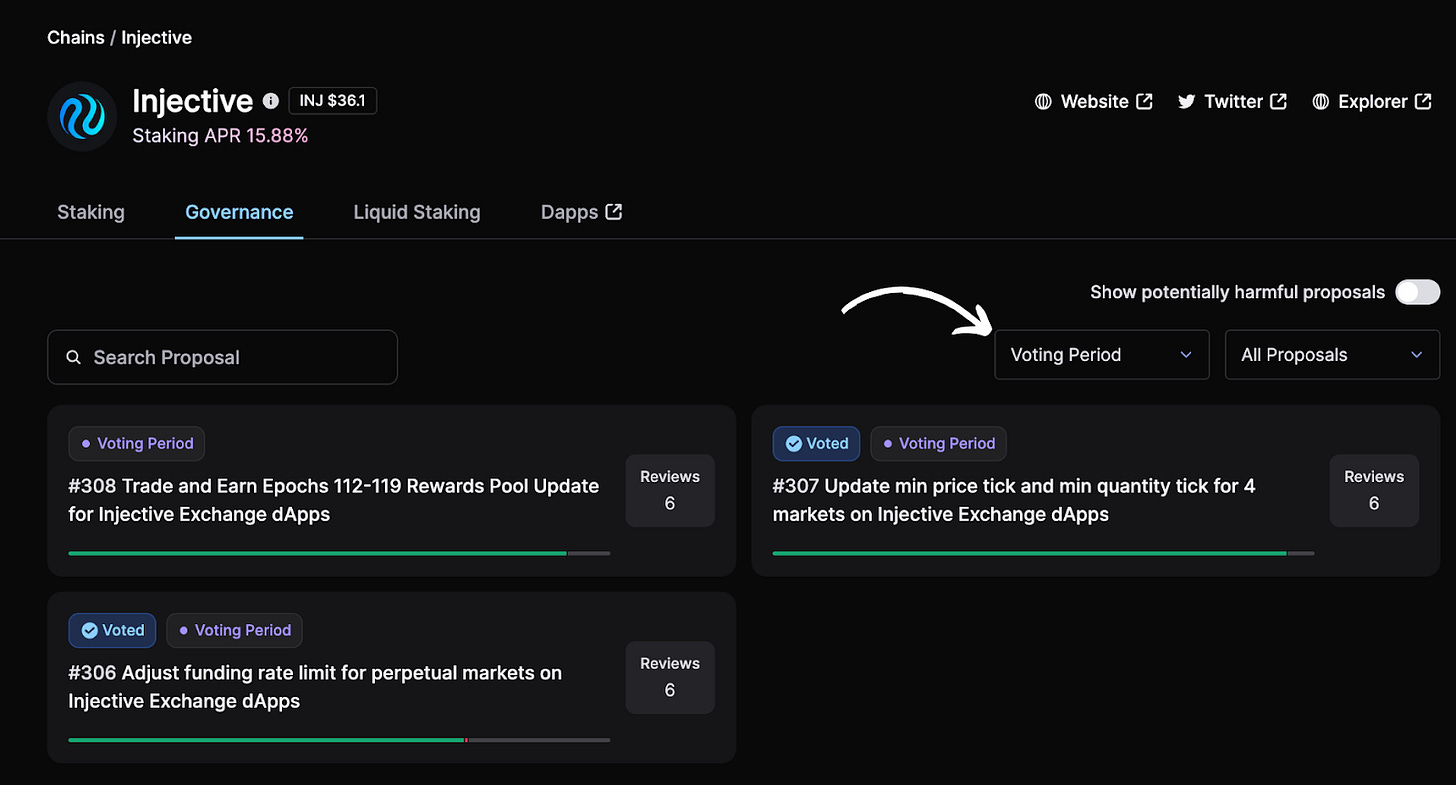Select the Governance tab
Screen dimensions: 1456x785
239,212
